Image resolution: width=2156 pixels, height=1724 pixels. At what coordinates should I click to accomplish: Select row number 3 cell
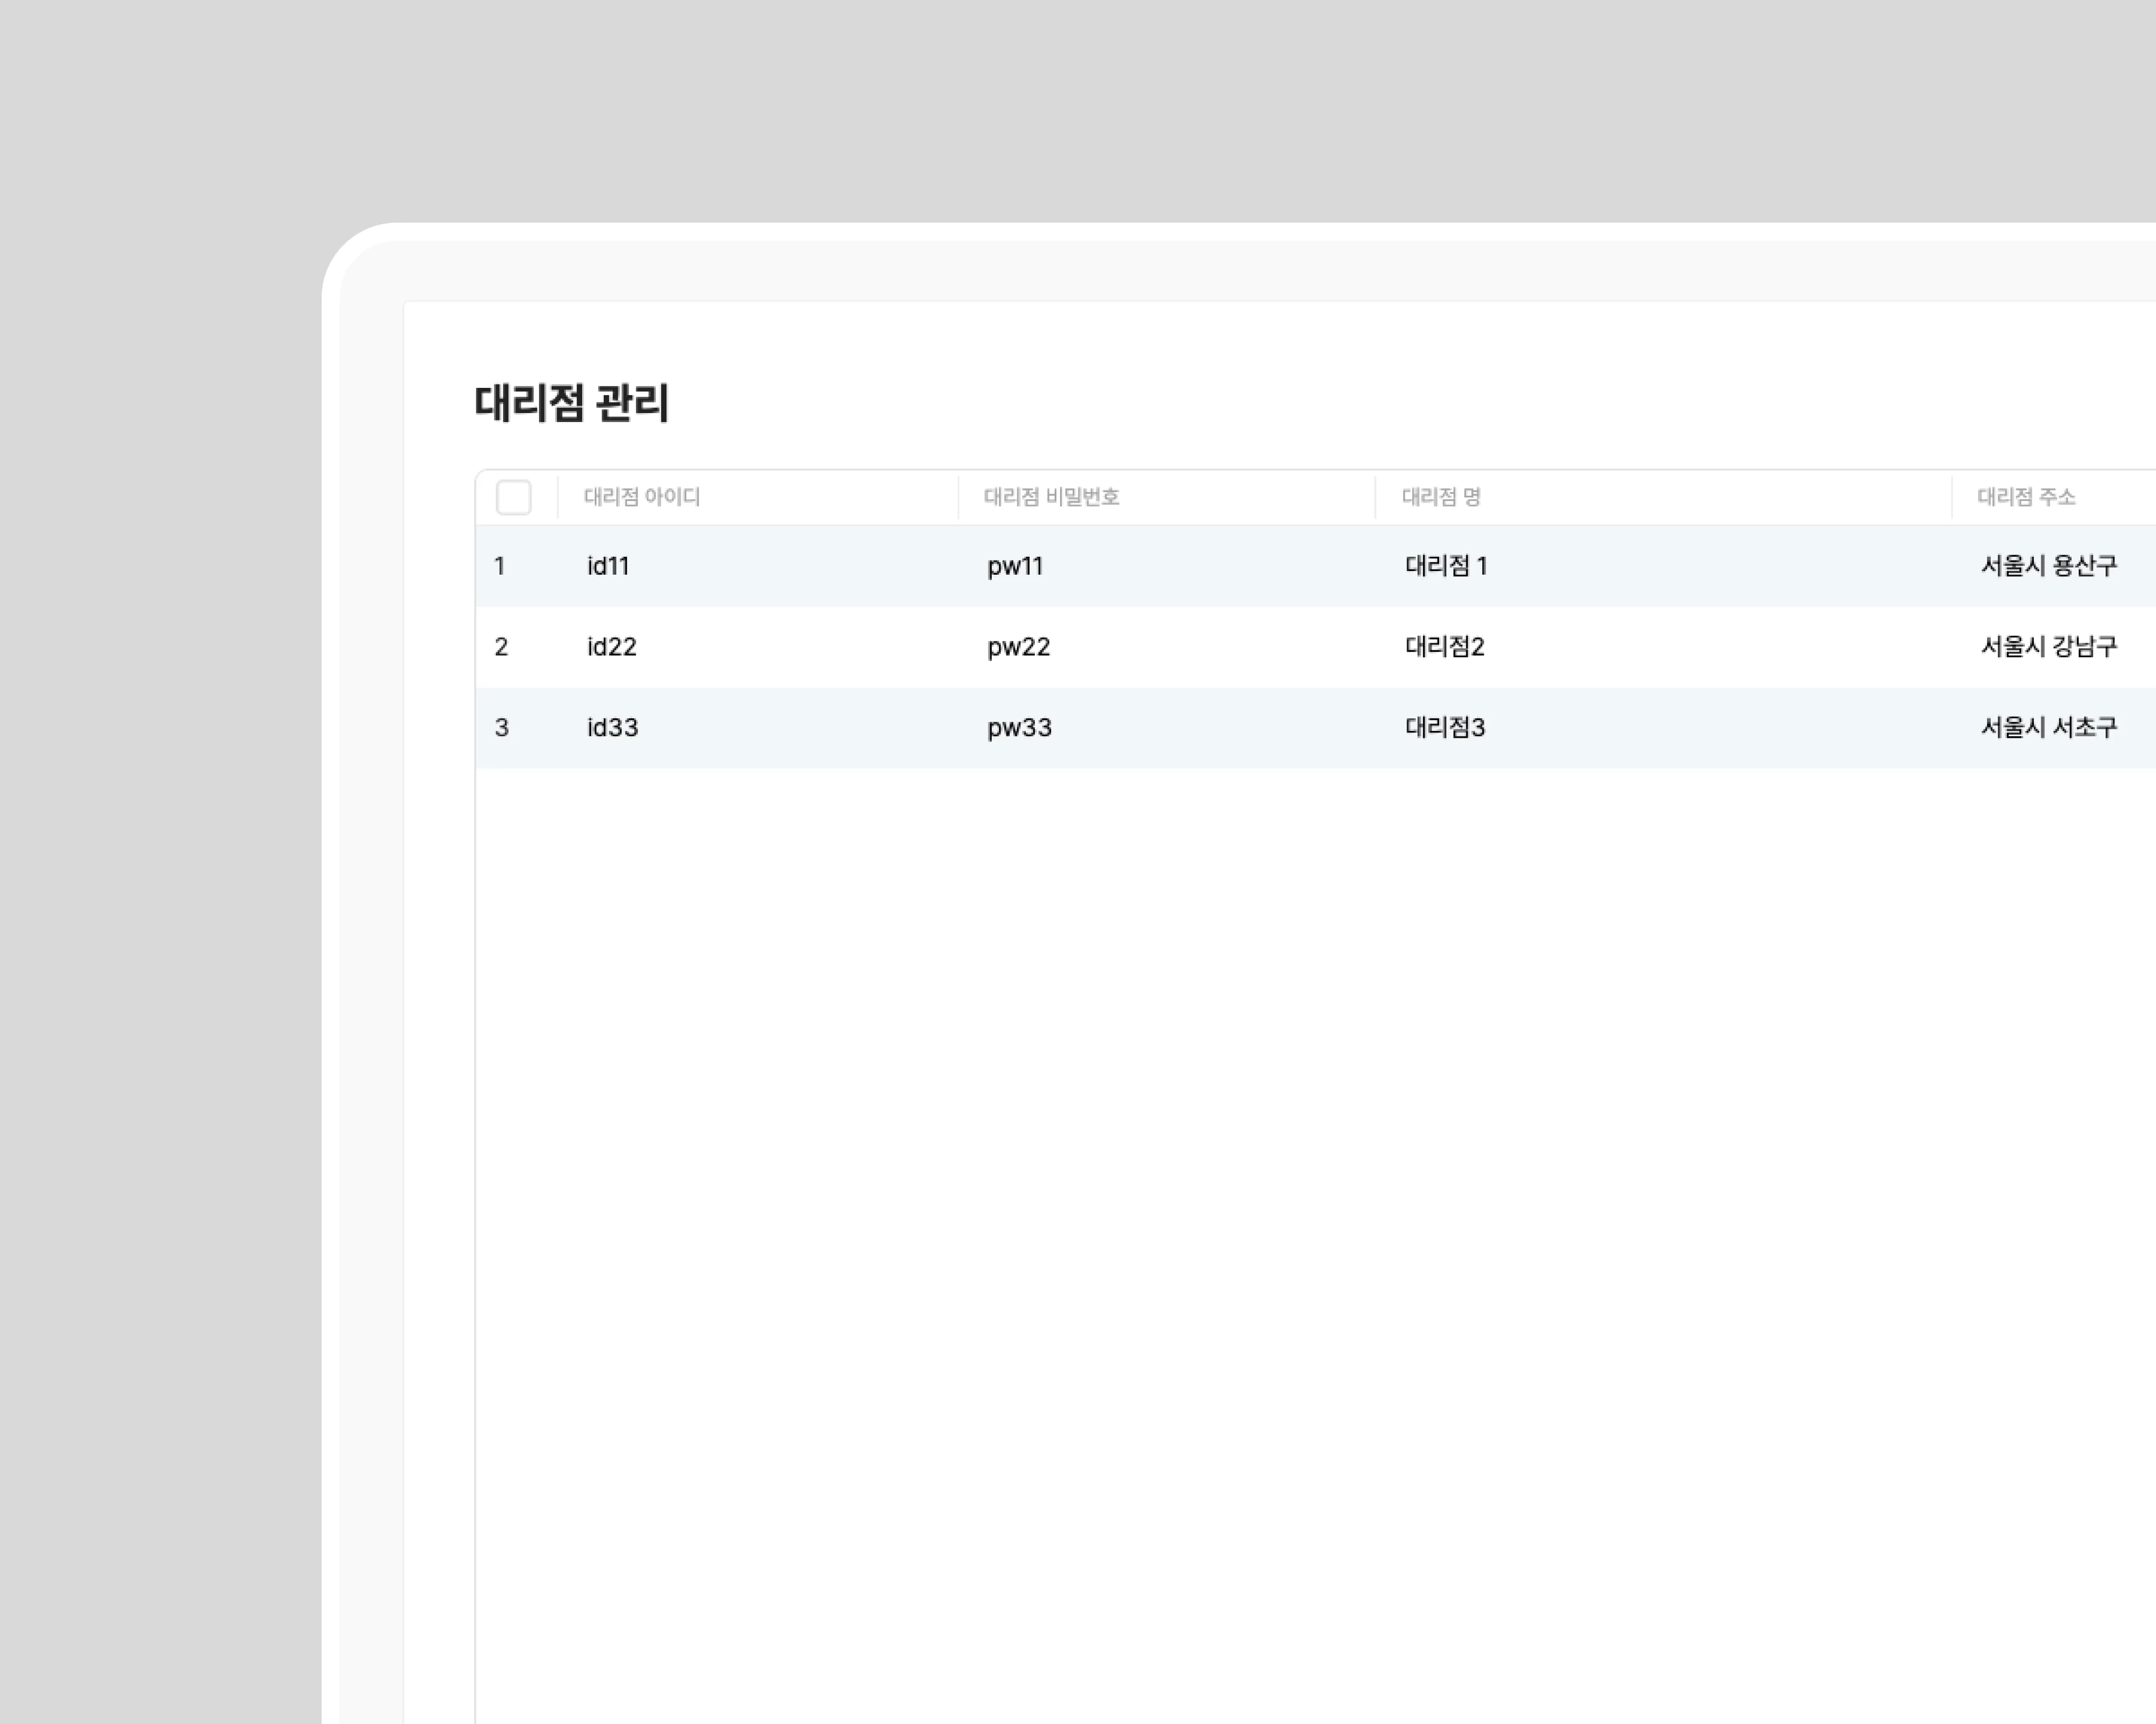click(x=502, y=728)
